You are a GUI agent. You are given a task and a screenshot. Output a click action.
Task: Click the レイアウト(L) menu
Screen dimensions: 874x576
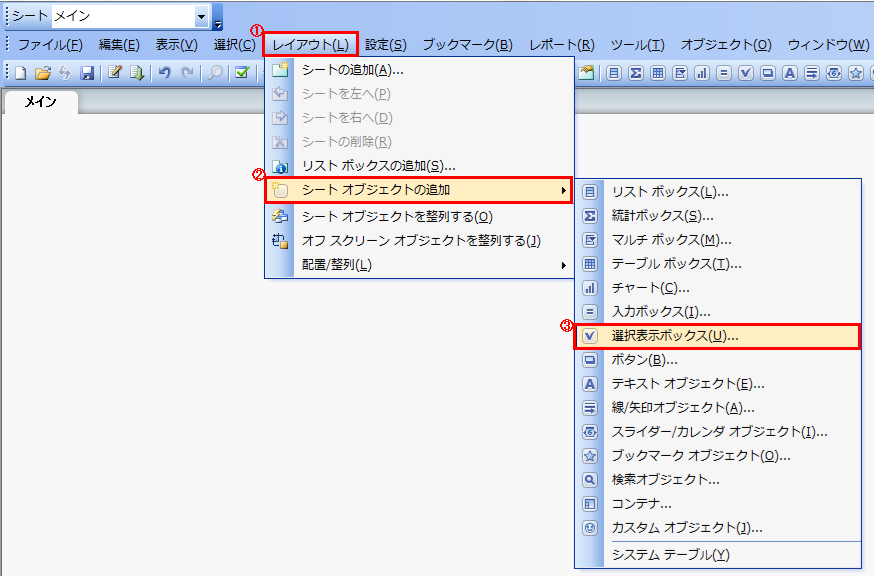tap(310, 45)
